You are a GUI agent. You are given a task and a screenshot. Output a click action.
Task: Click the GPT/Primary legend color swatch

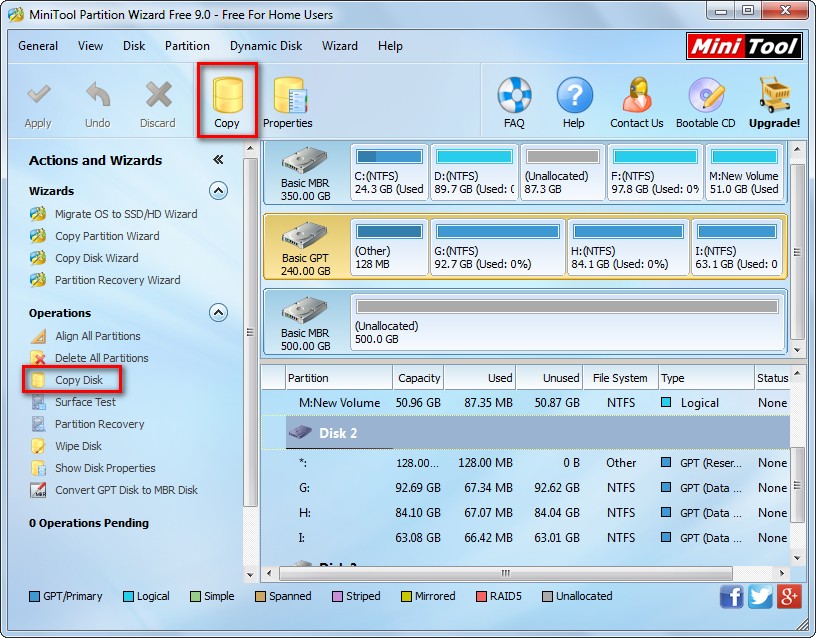click(x=34, y=596)
